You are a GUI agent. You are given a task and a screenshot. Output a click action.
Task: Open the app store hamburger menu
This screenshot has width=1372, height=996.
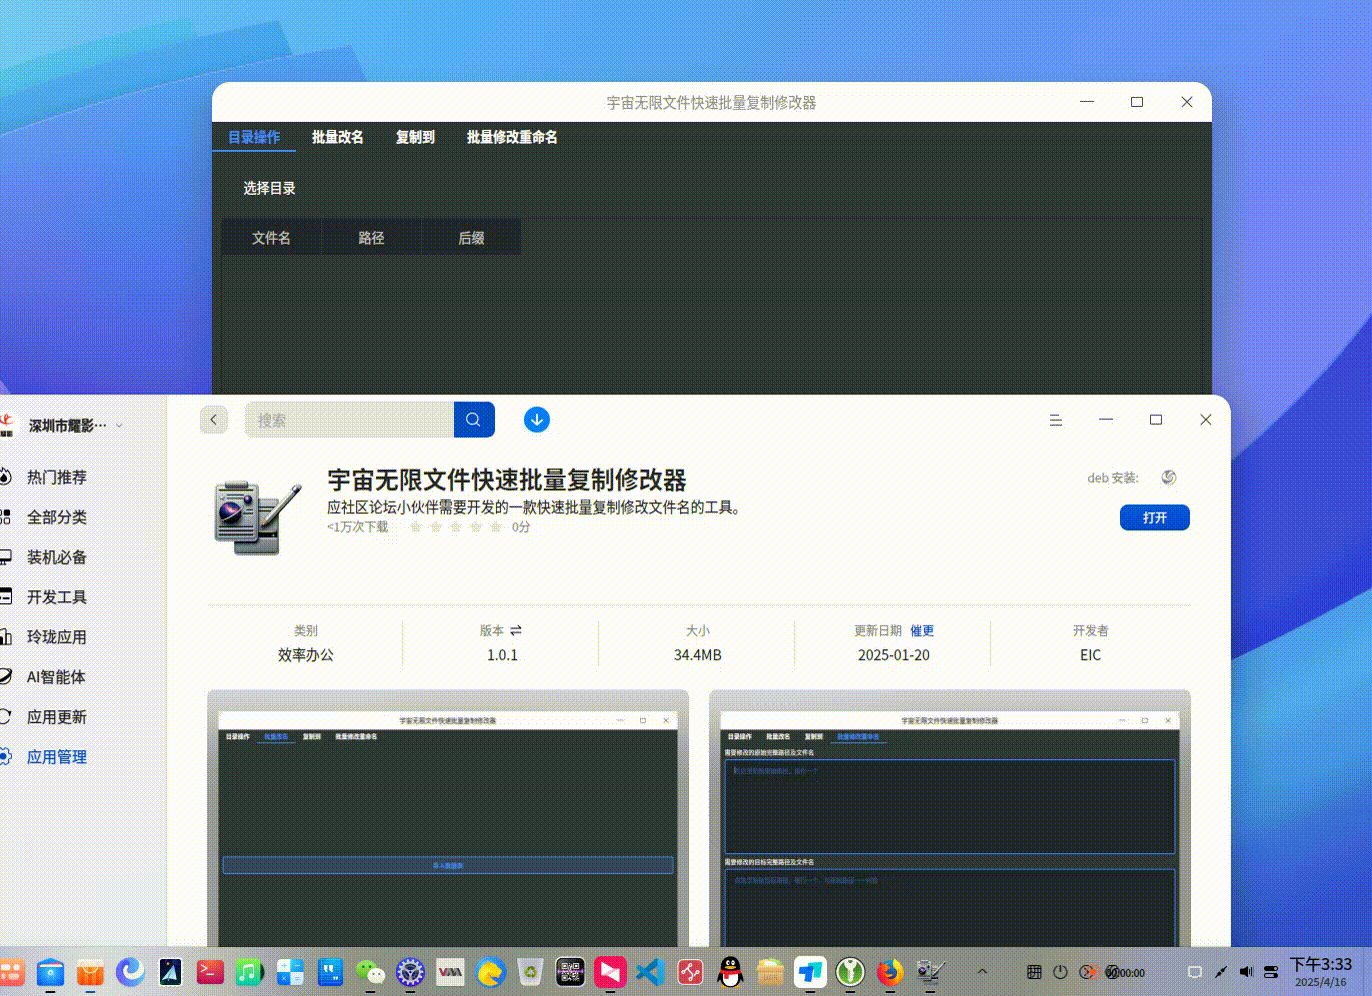tap(1056, 420)
